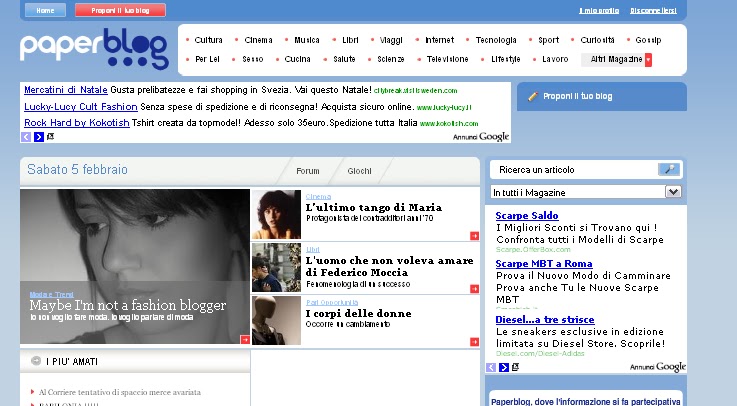Screen dimensions: 737x406
Task: Open the Cucina category
Action: pyautogui.click(x=298, y=59)
